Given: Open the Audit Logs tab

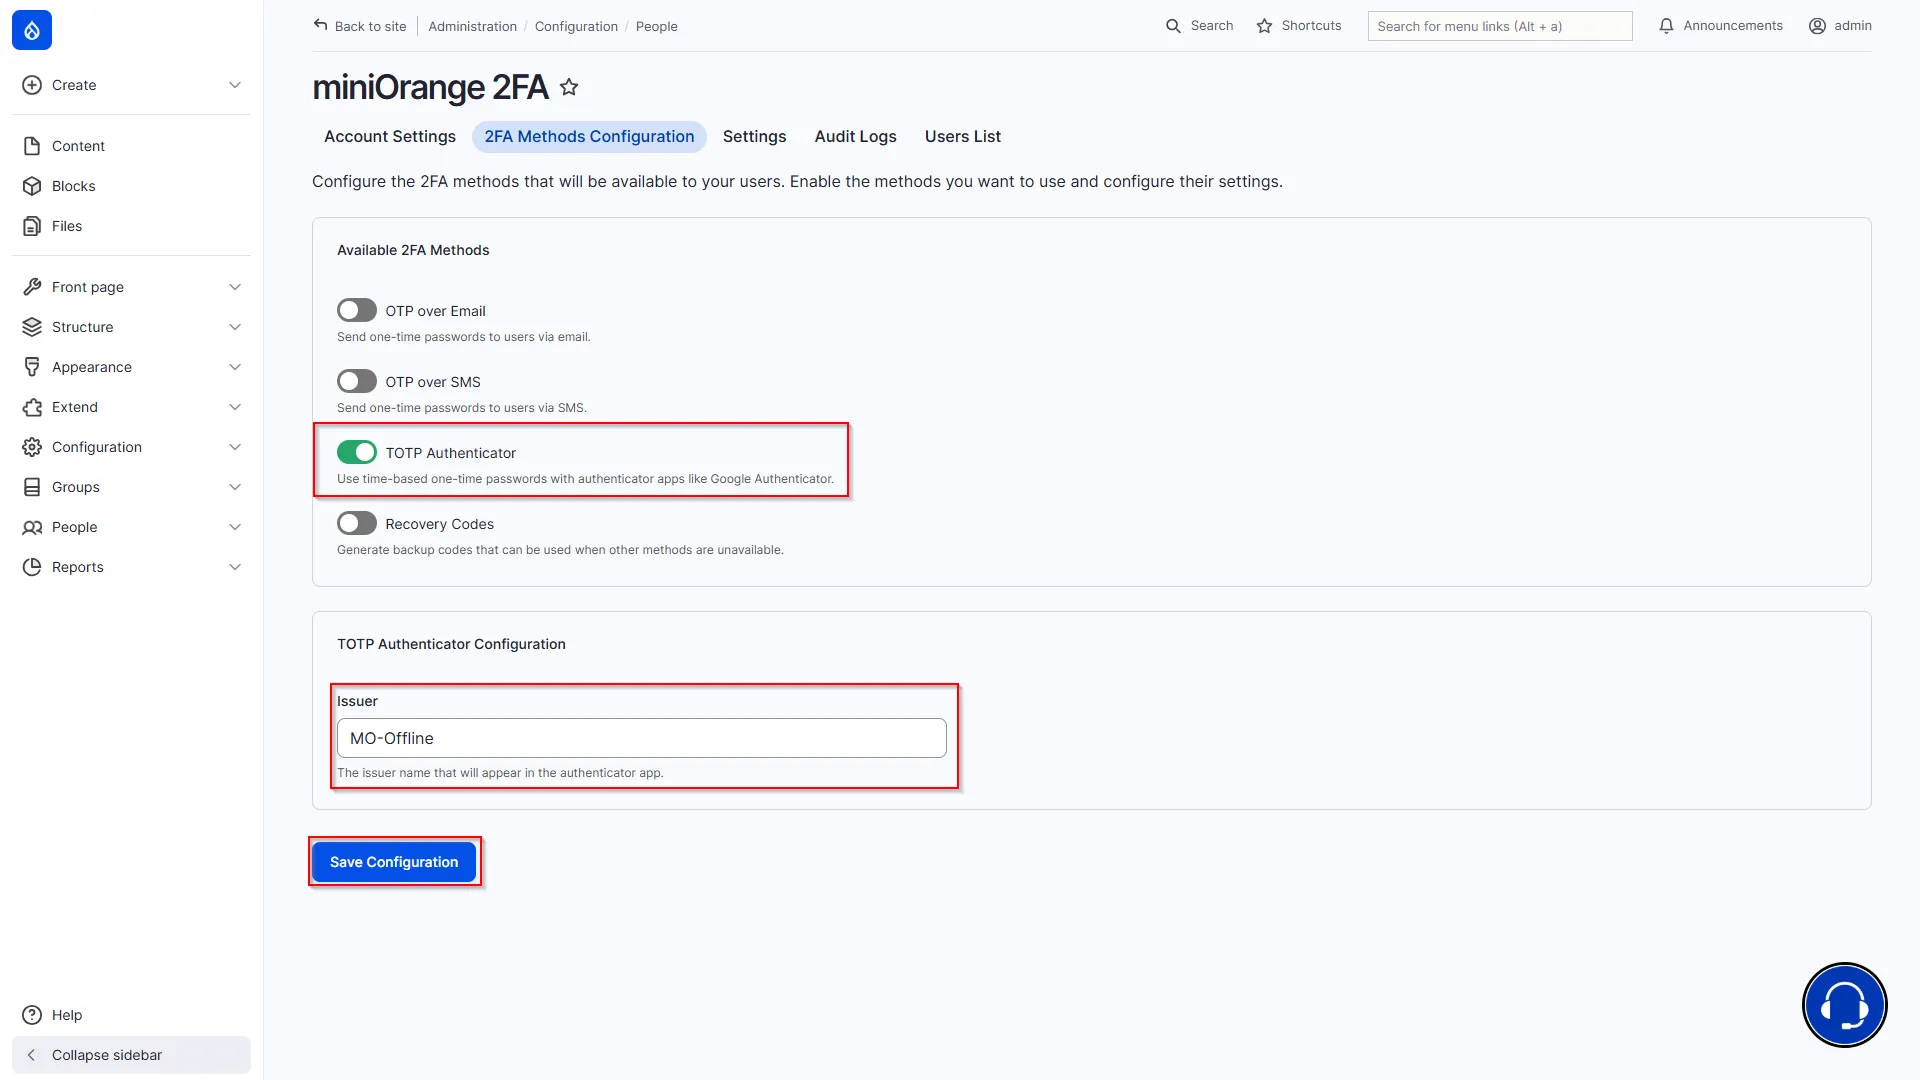Looking at the screenshot, I should pos(855,137).
